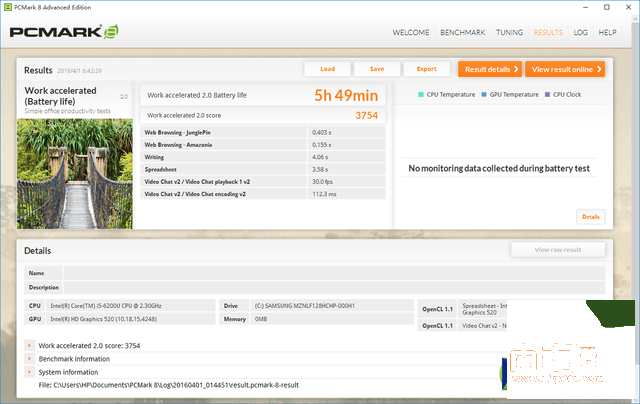Switch to the BENCHMARK tab
This screenshot has height=404, width=640.
tap(463, 32)
